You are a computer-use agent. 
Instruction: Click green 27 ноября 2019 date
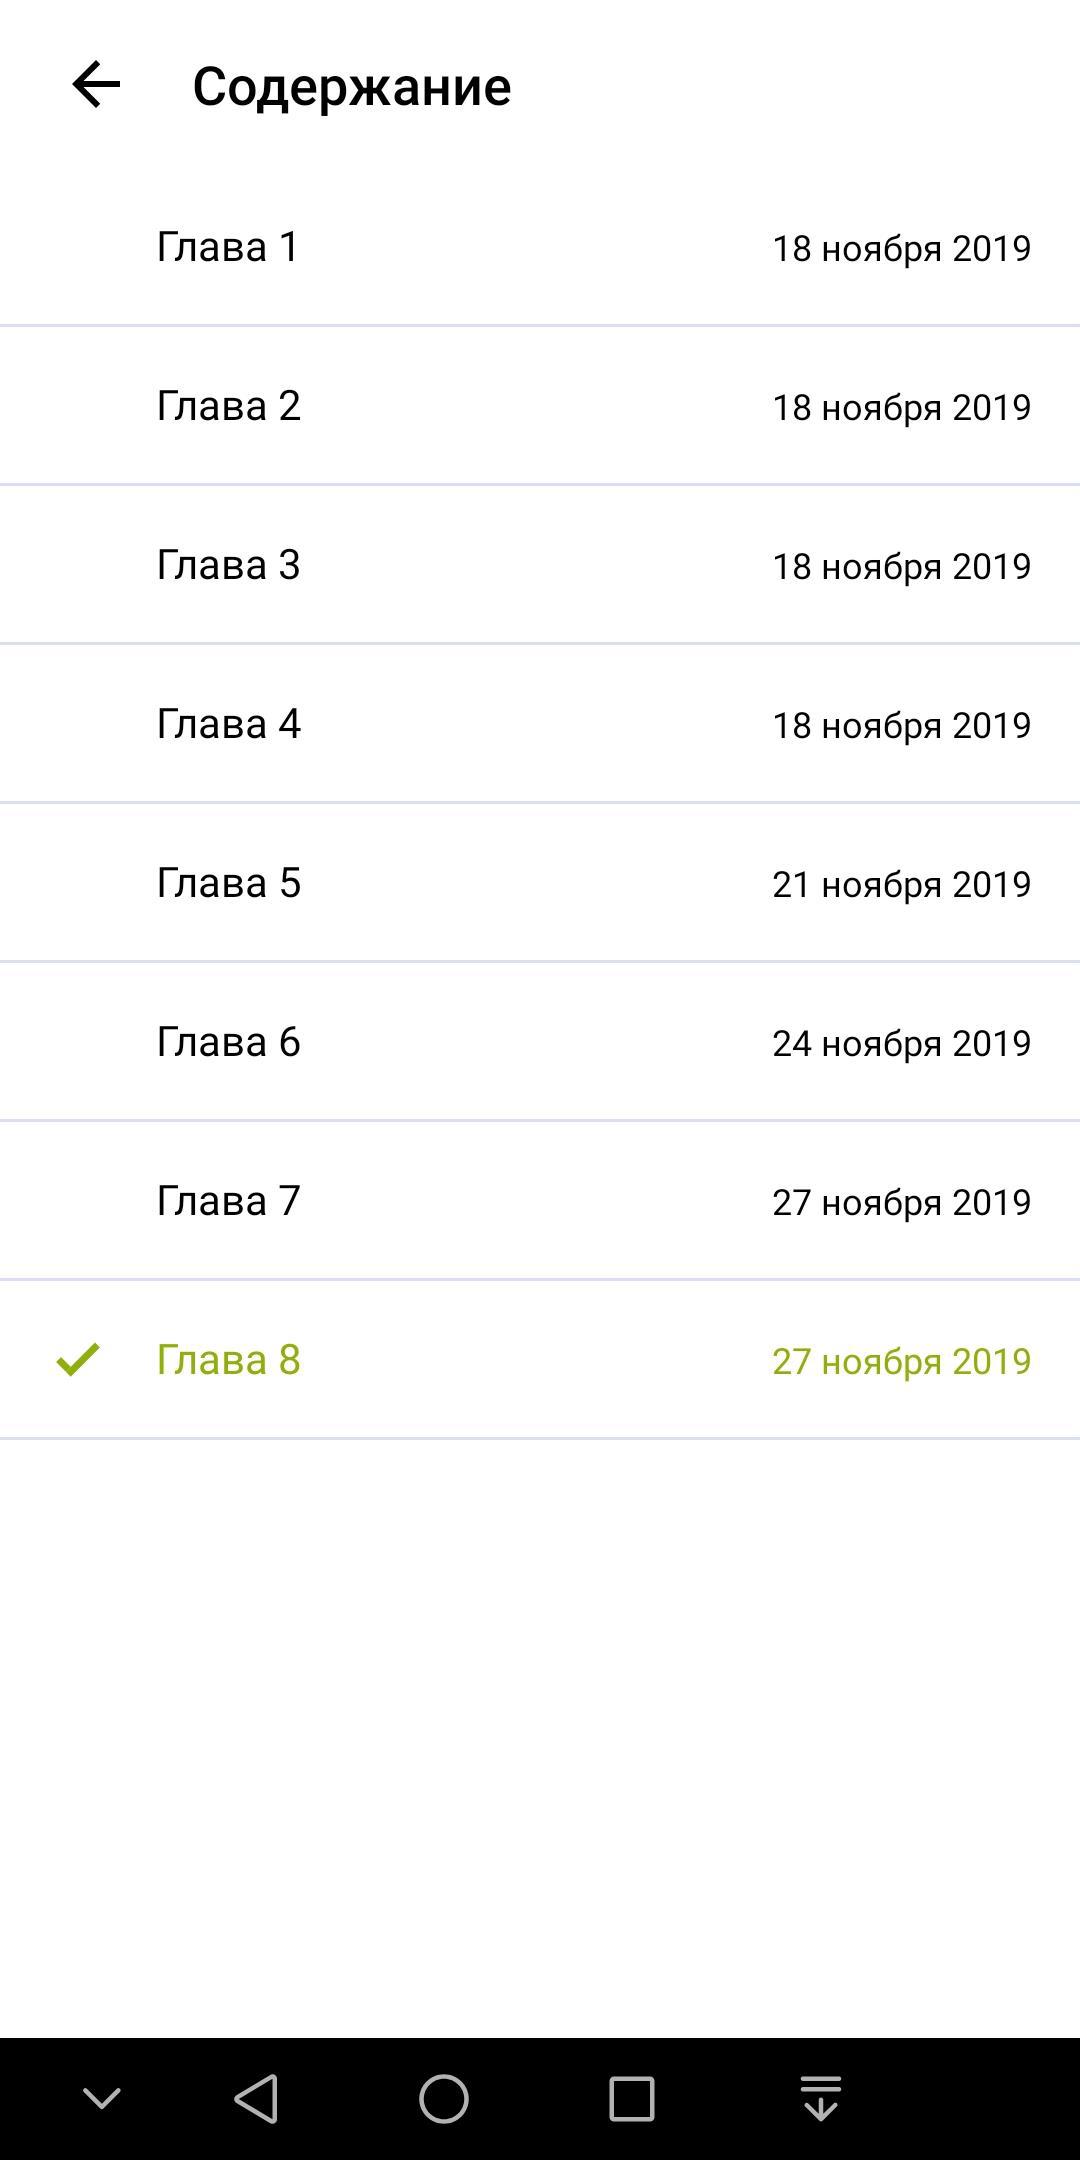click(901, 1361)
